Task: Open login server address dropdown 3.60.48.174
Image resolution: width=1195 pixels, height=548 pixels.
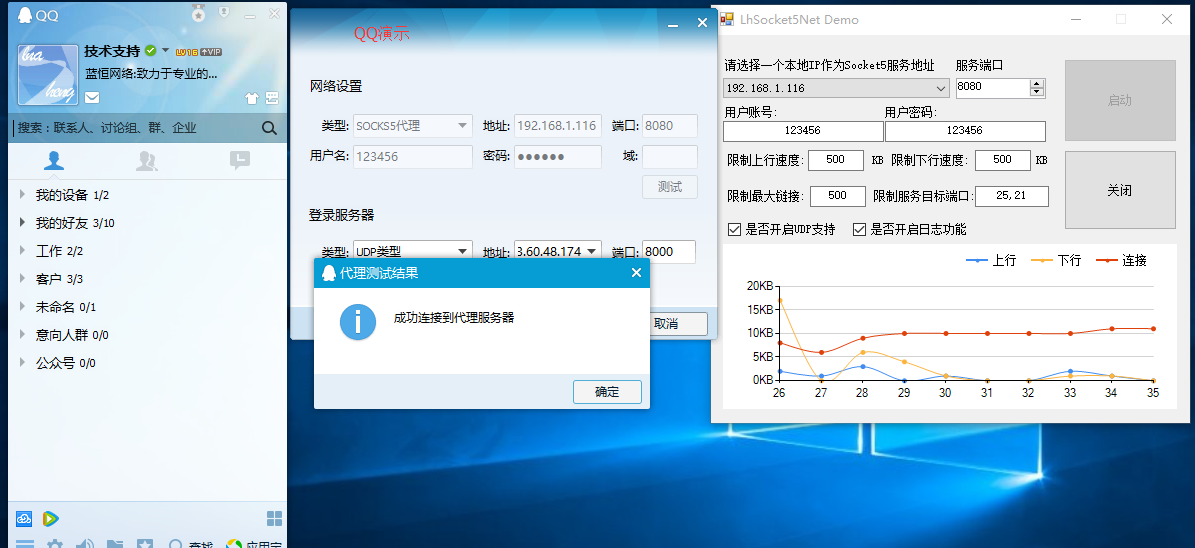Action: 558,252
